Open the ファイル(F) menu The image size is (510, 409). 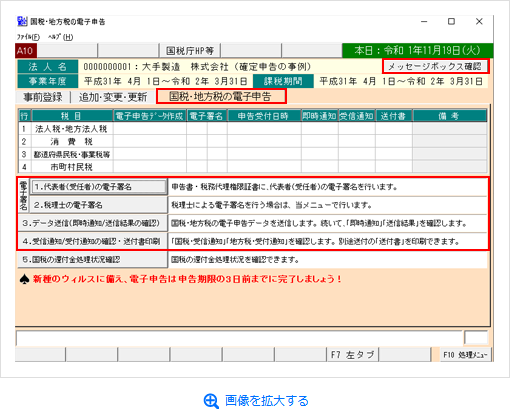click(x=28, y=37)
